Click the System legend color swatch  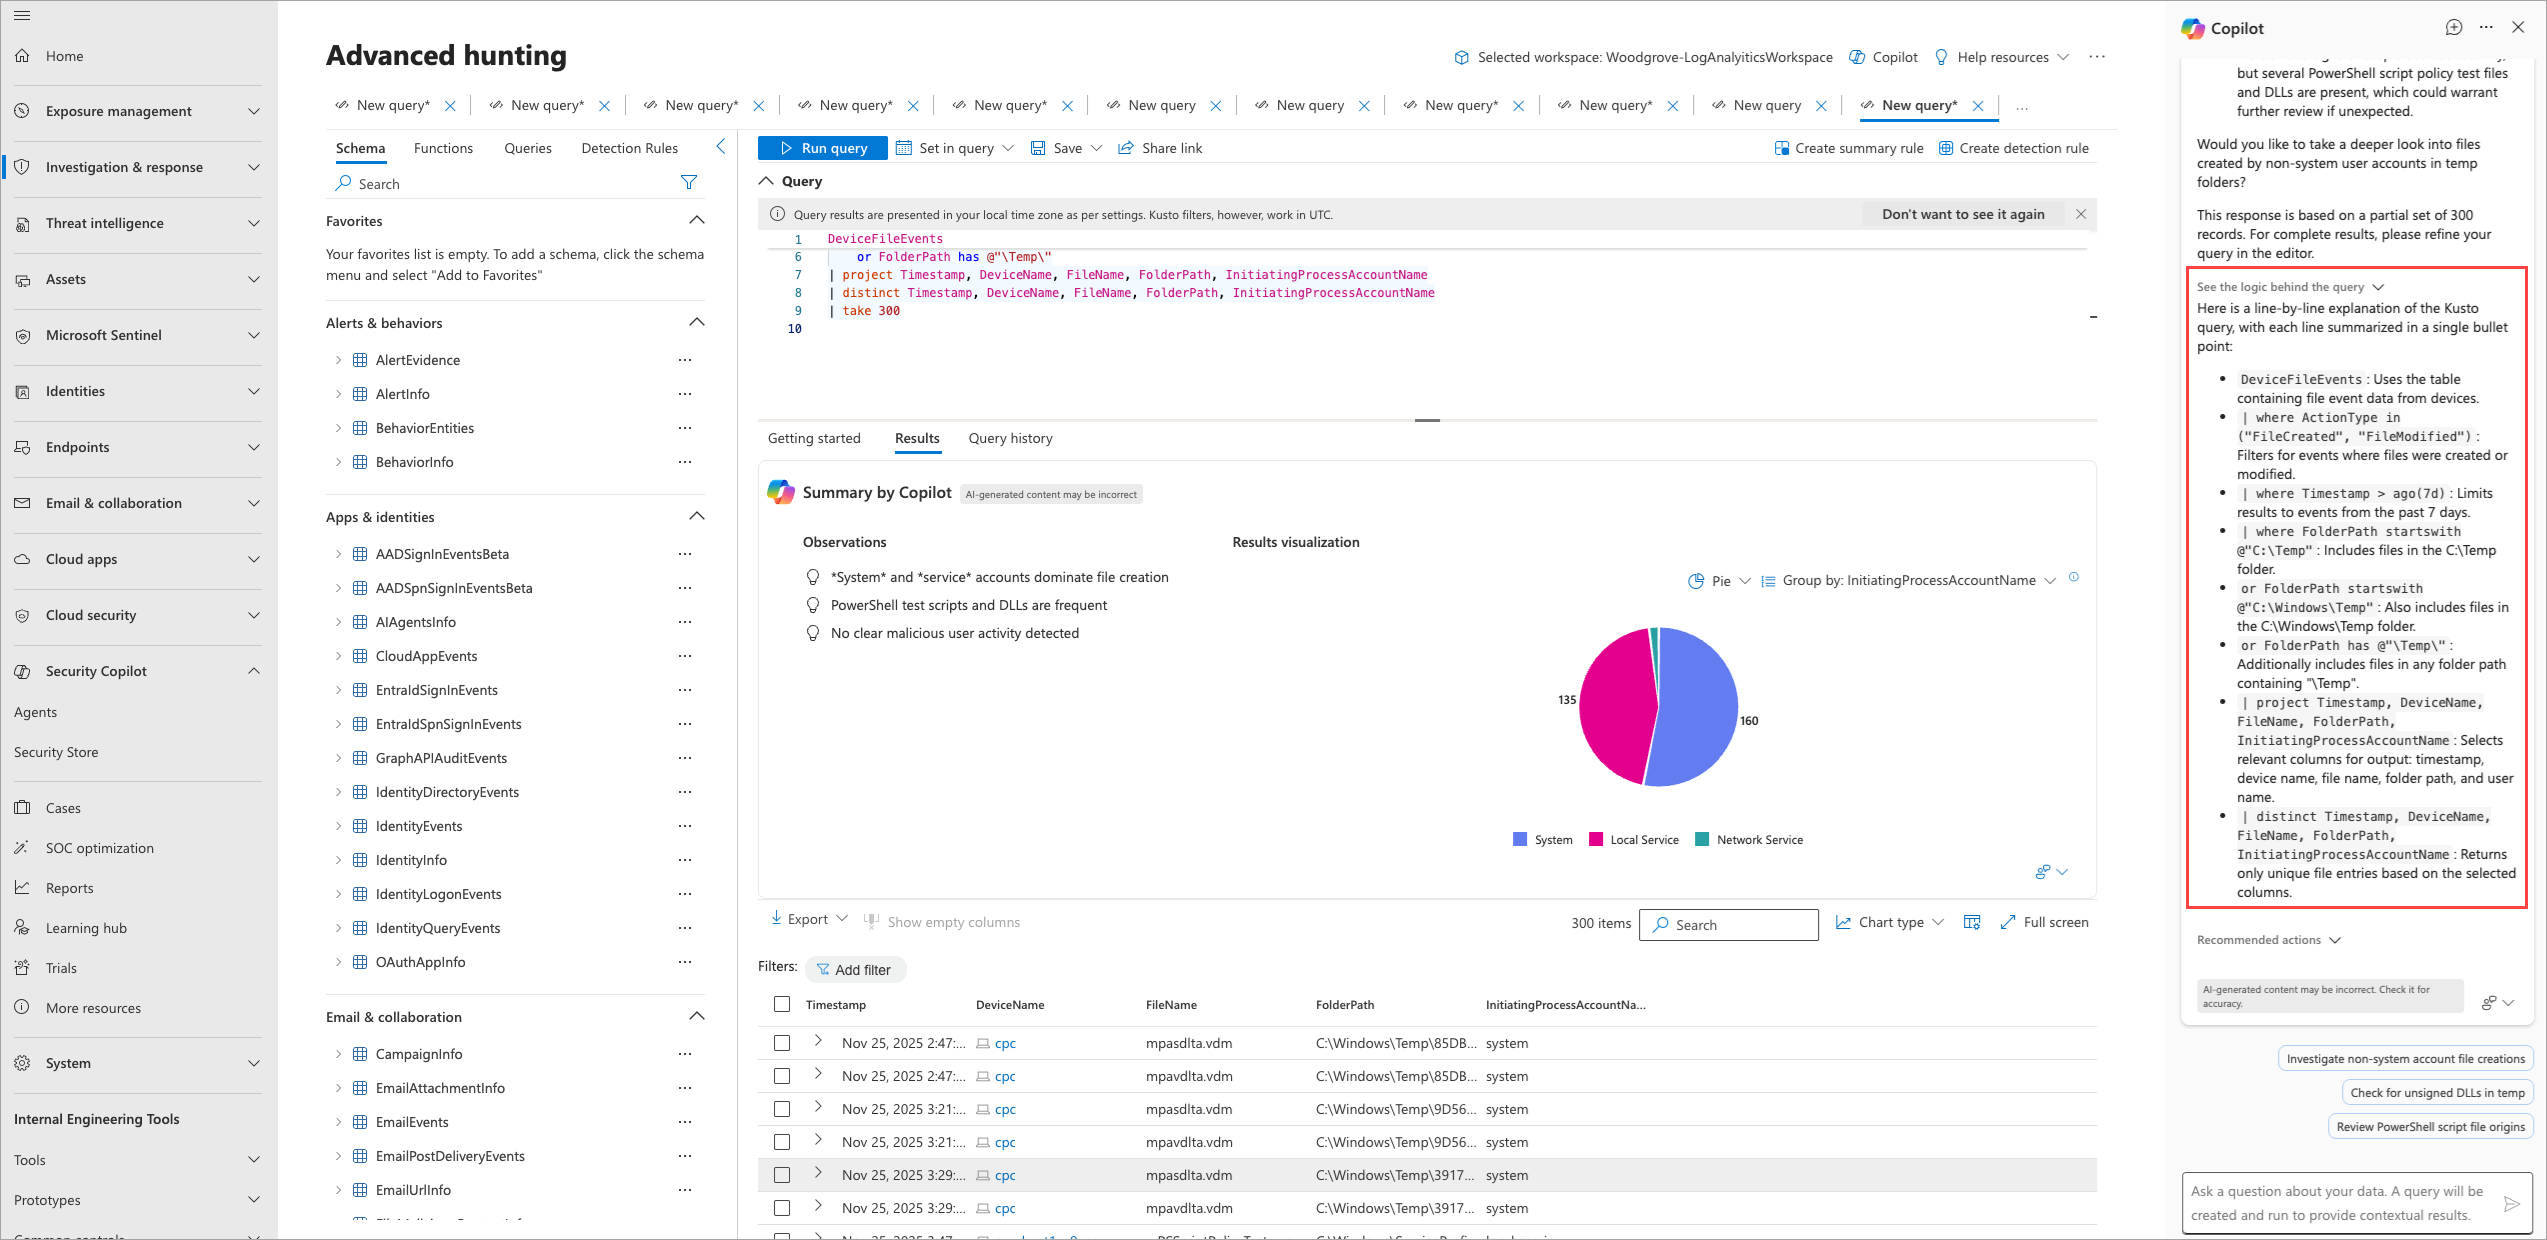tap(1521, 840)
